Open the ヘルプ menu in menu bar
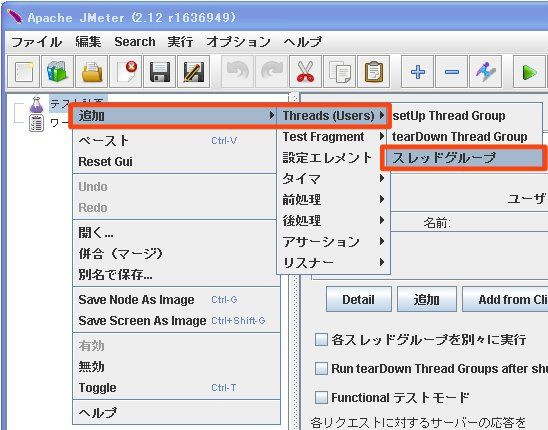The image size is (548, 430). 302,42
